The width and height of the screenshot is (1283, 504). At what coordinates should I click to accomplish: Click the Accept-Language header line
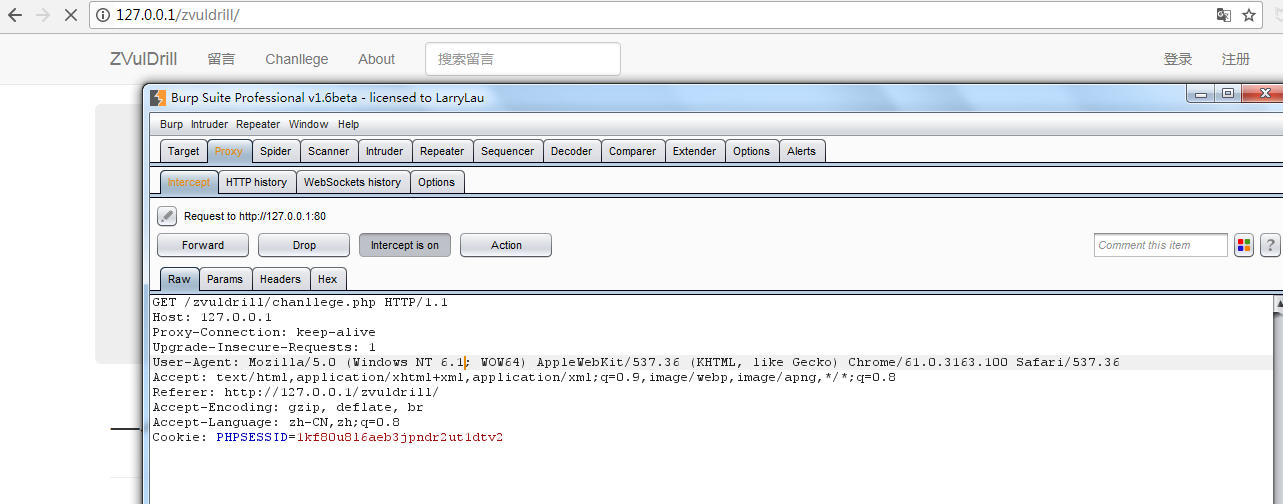(276, 422)
